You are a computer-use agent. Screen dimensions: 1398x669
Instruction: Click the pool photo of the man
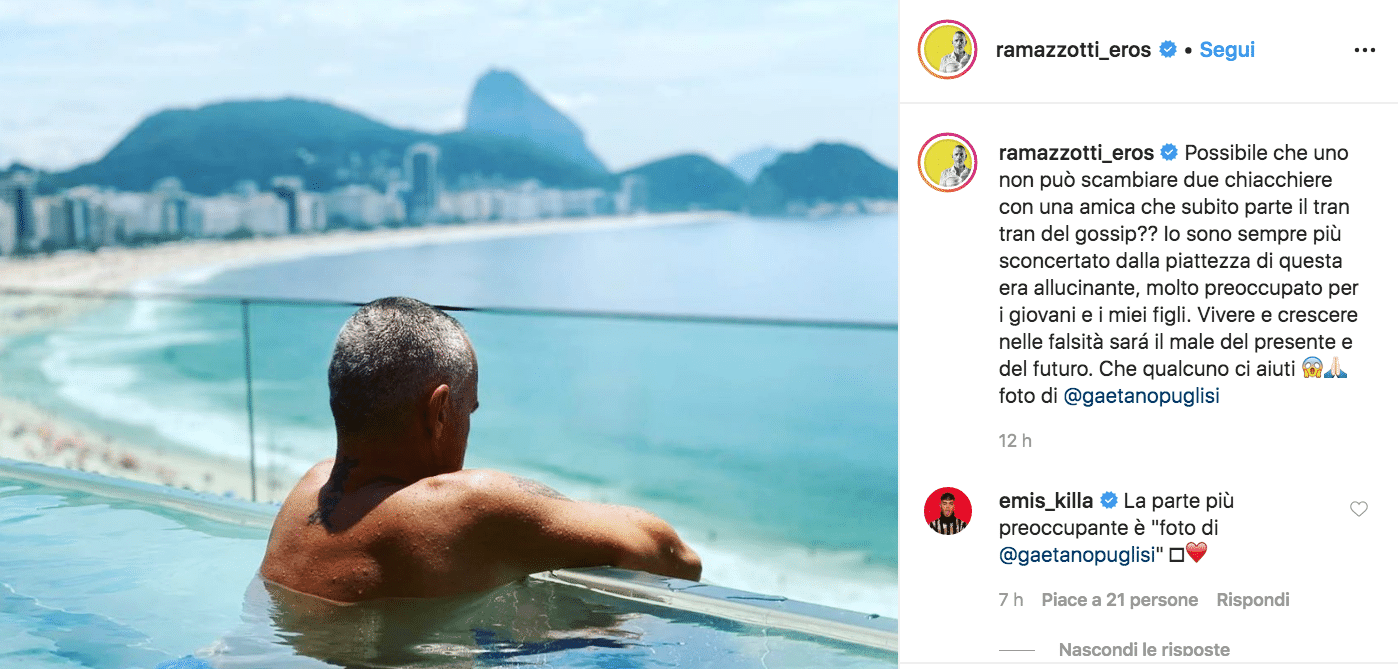tap(449, 334)
